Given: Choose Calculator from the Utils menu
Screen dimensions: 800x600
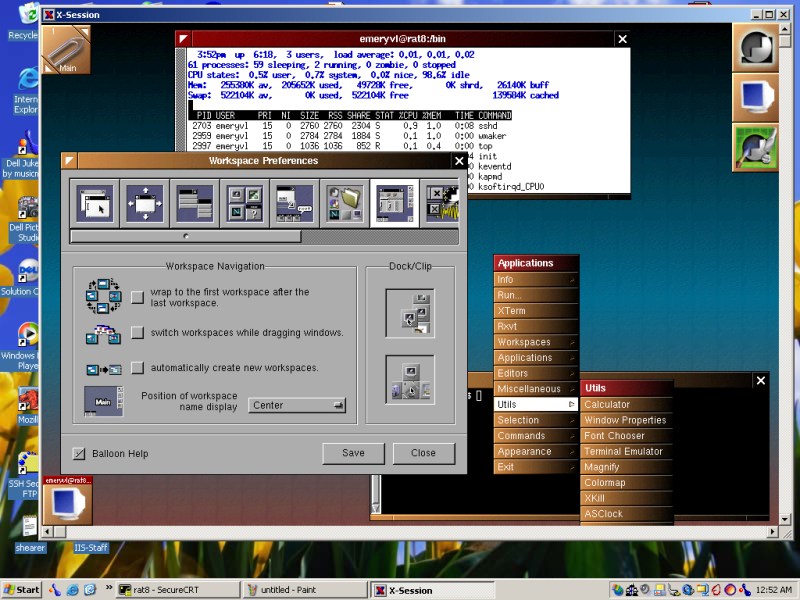Looking at the screenshot, I should pyautogui.click(x=607, y=405).
